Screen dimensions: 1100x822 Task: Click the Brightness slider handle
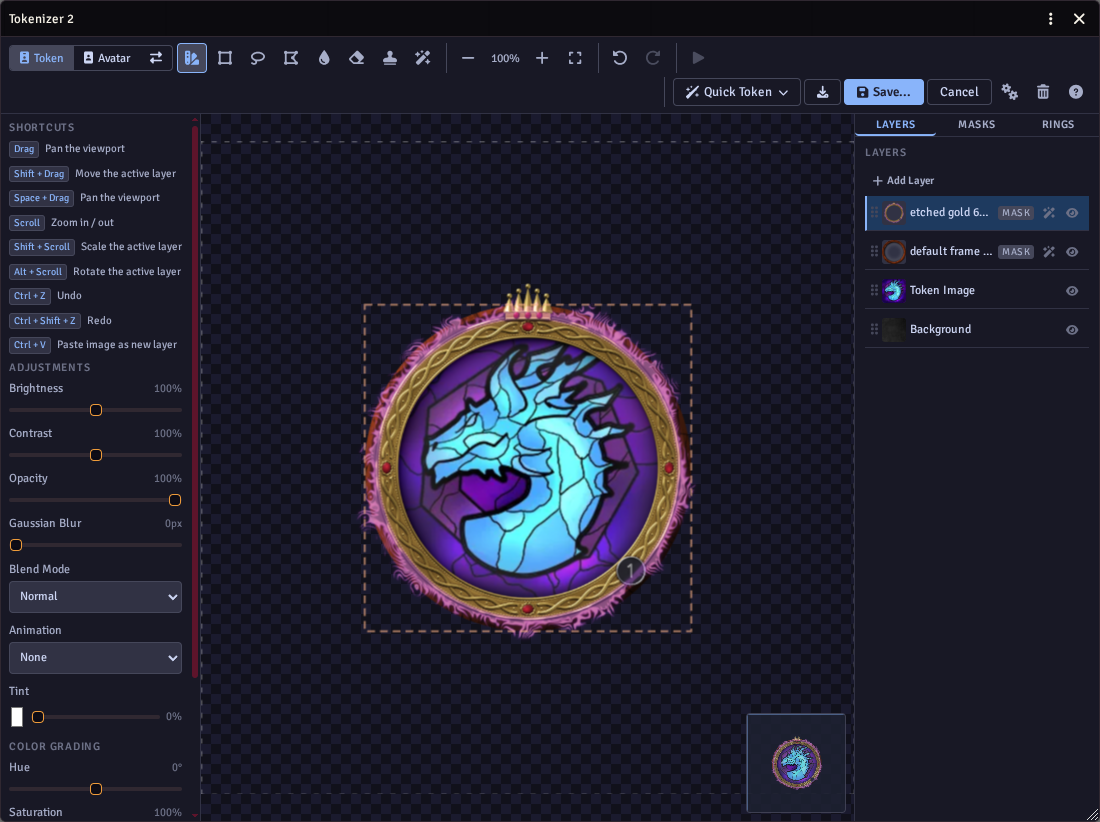(x=96, y=410)
